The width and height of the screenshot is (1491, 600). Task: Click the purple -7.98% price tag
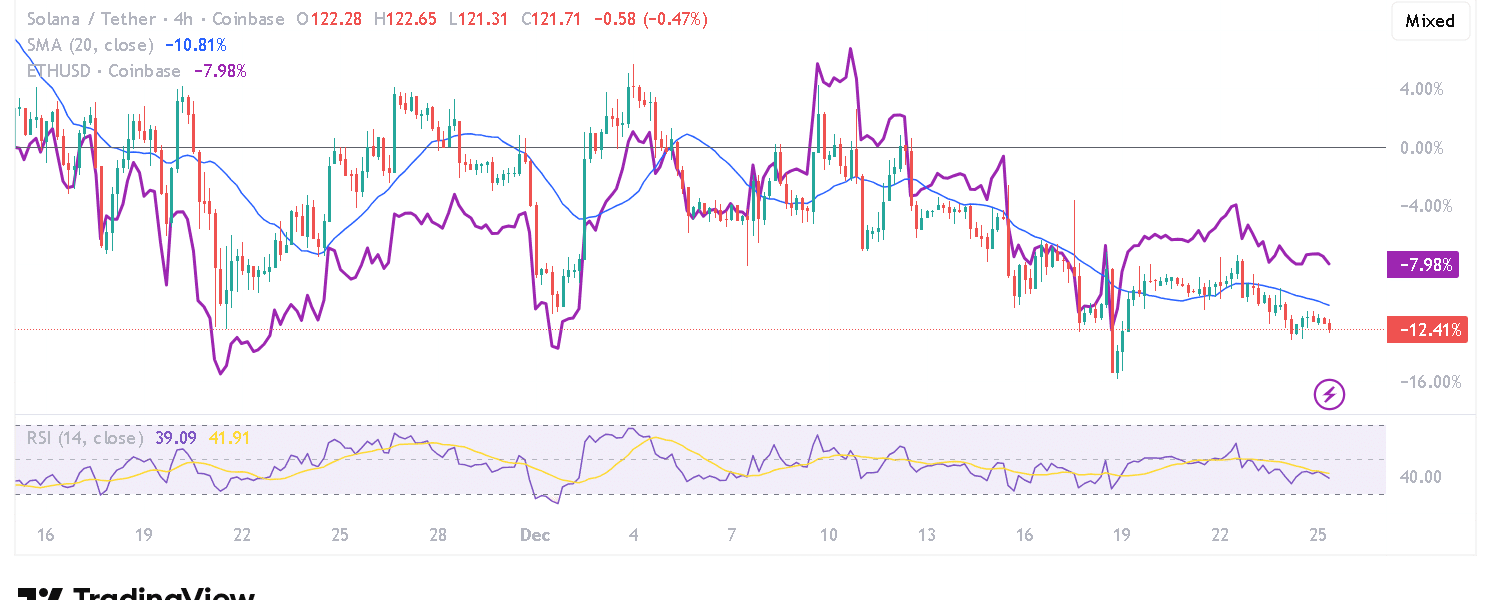(x=1422, y=265)
